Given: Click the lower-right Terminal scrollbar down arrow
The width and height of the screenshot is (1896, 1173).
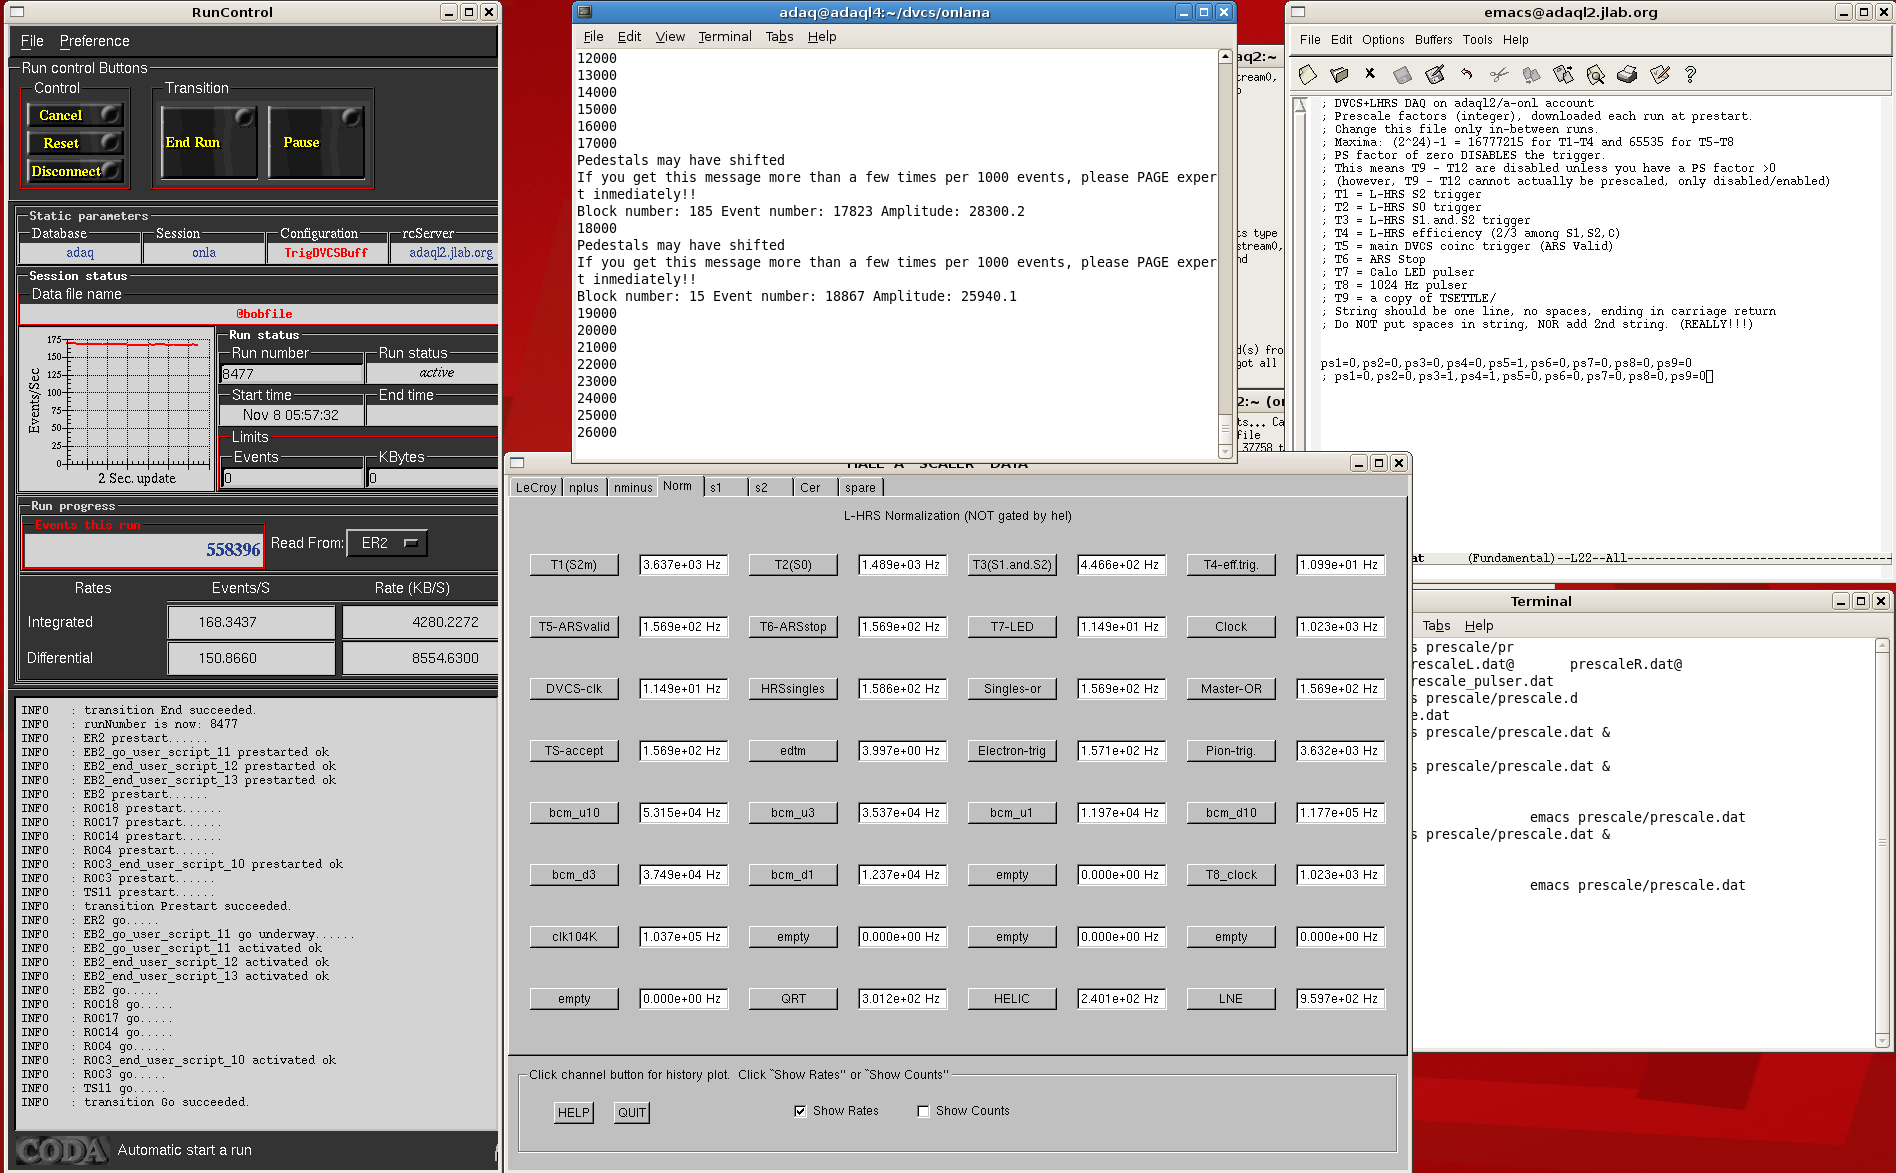Looking at the screenshot, I should 1882,1041.
